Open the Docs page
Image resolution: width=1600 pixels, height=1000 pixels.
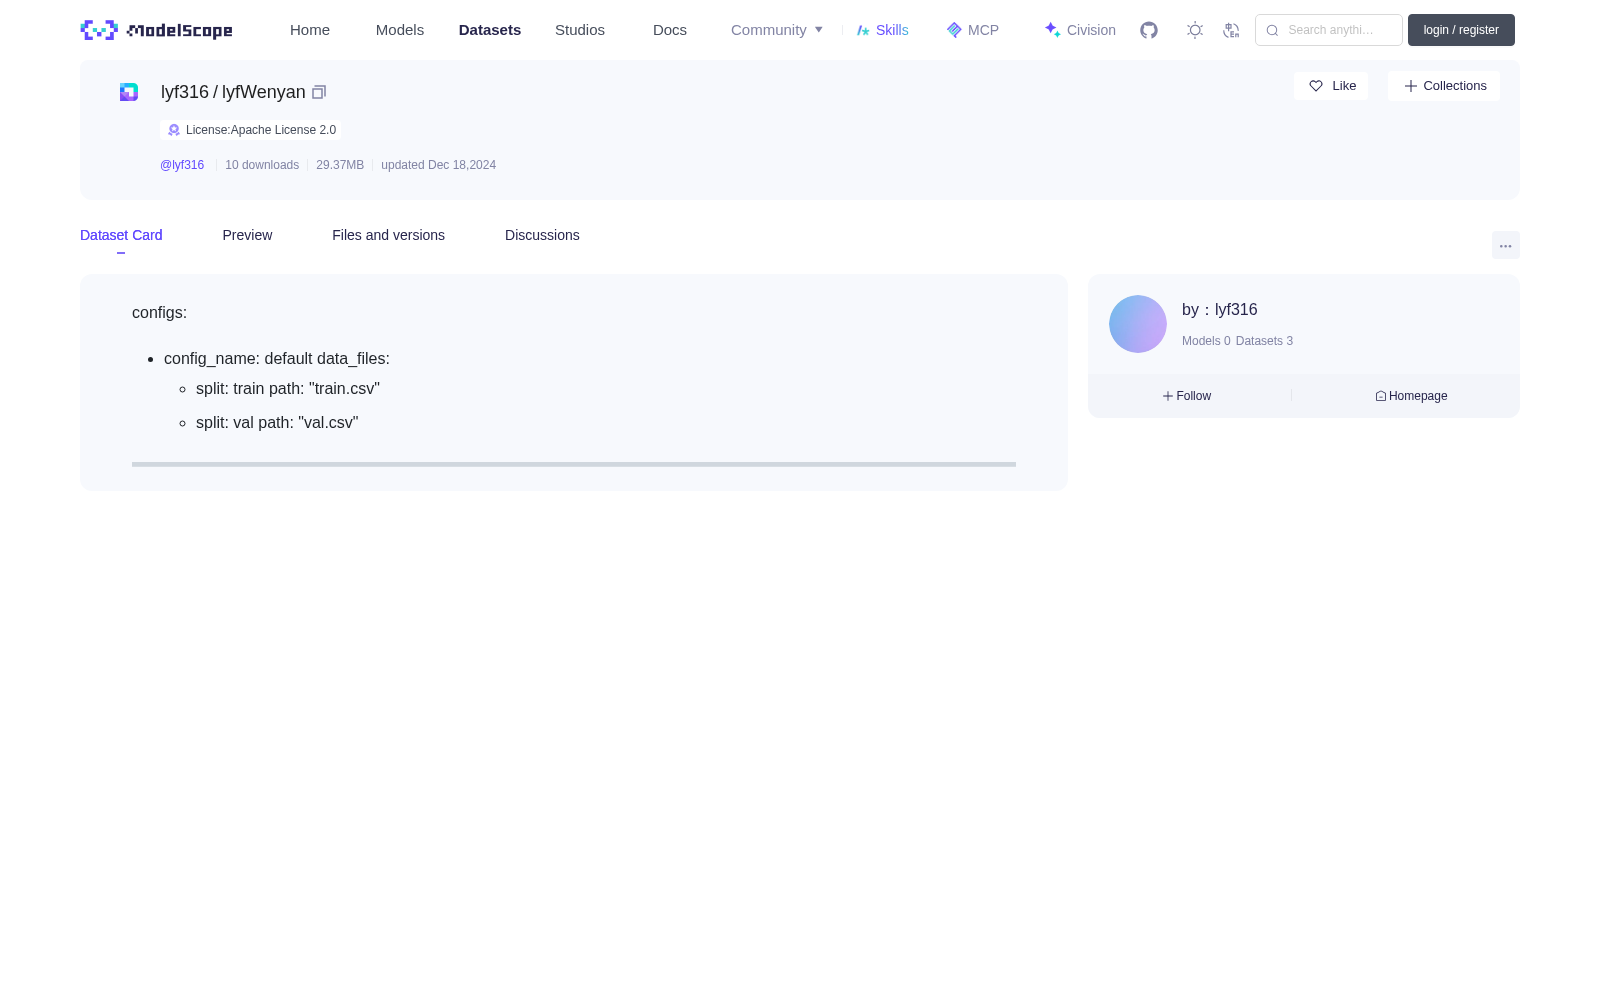670,30
